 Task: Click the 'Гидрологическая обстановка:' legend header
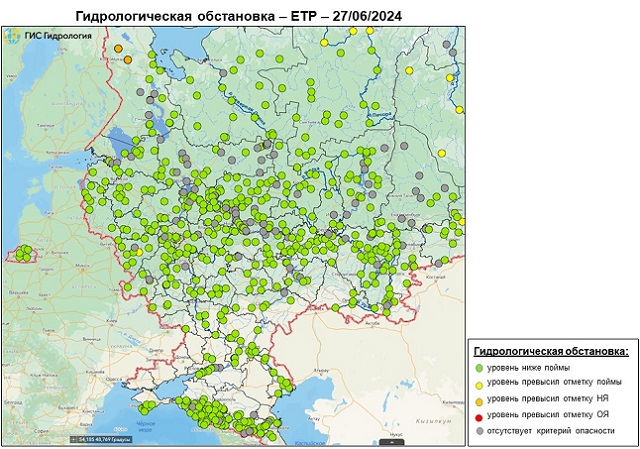pyautogui.click(x=551, y=353)
